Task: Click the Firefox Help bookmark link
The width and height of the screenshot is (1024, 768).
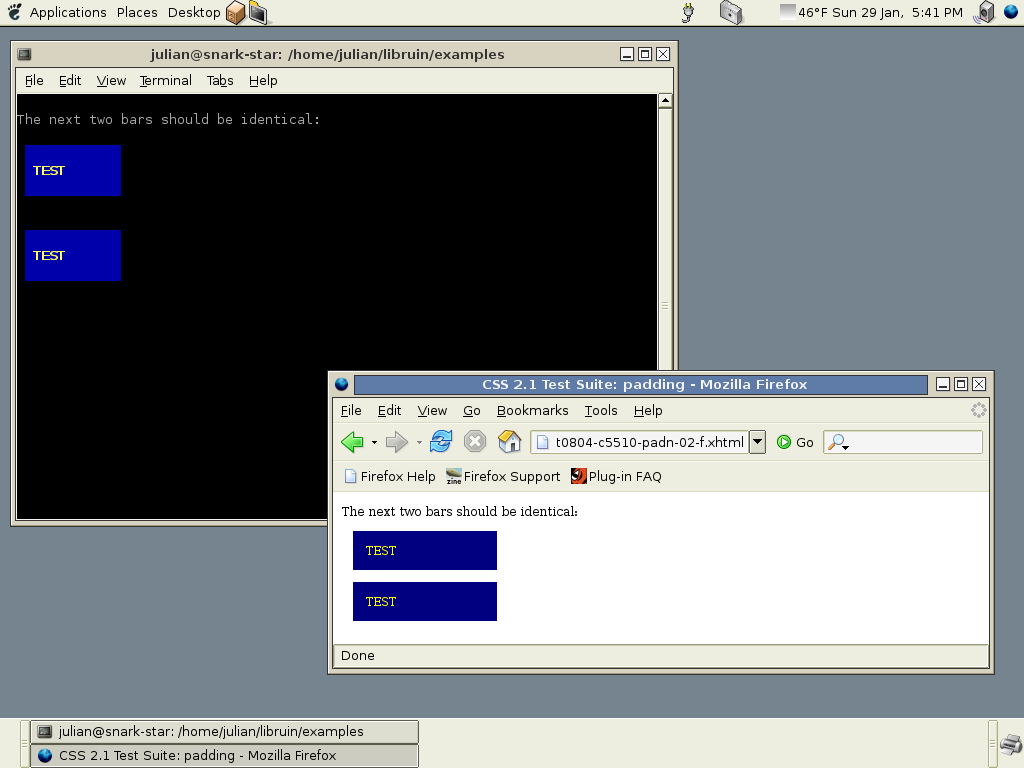Action: pos(390,476)
